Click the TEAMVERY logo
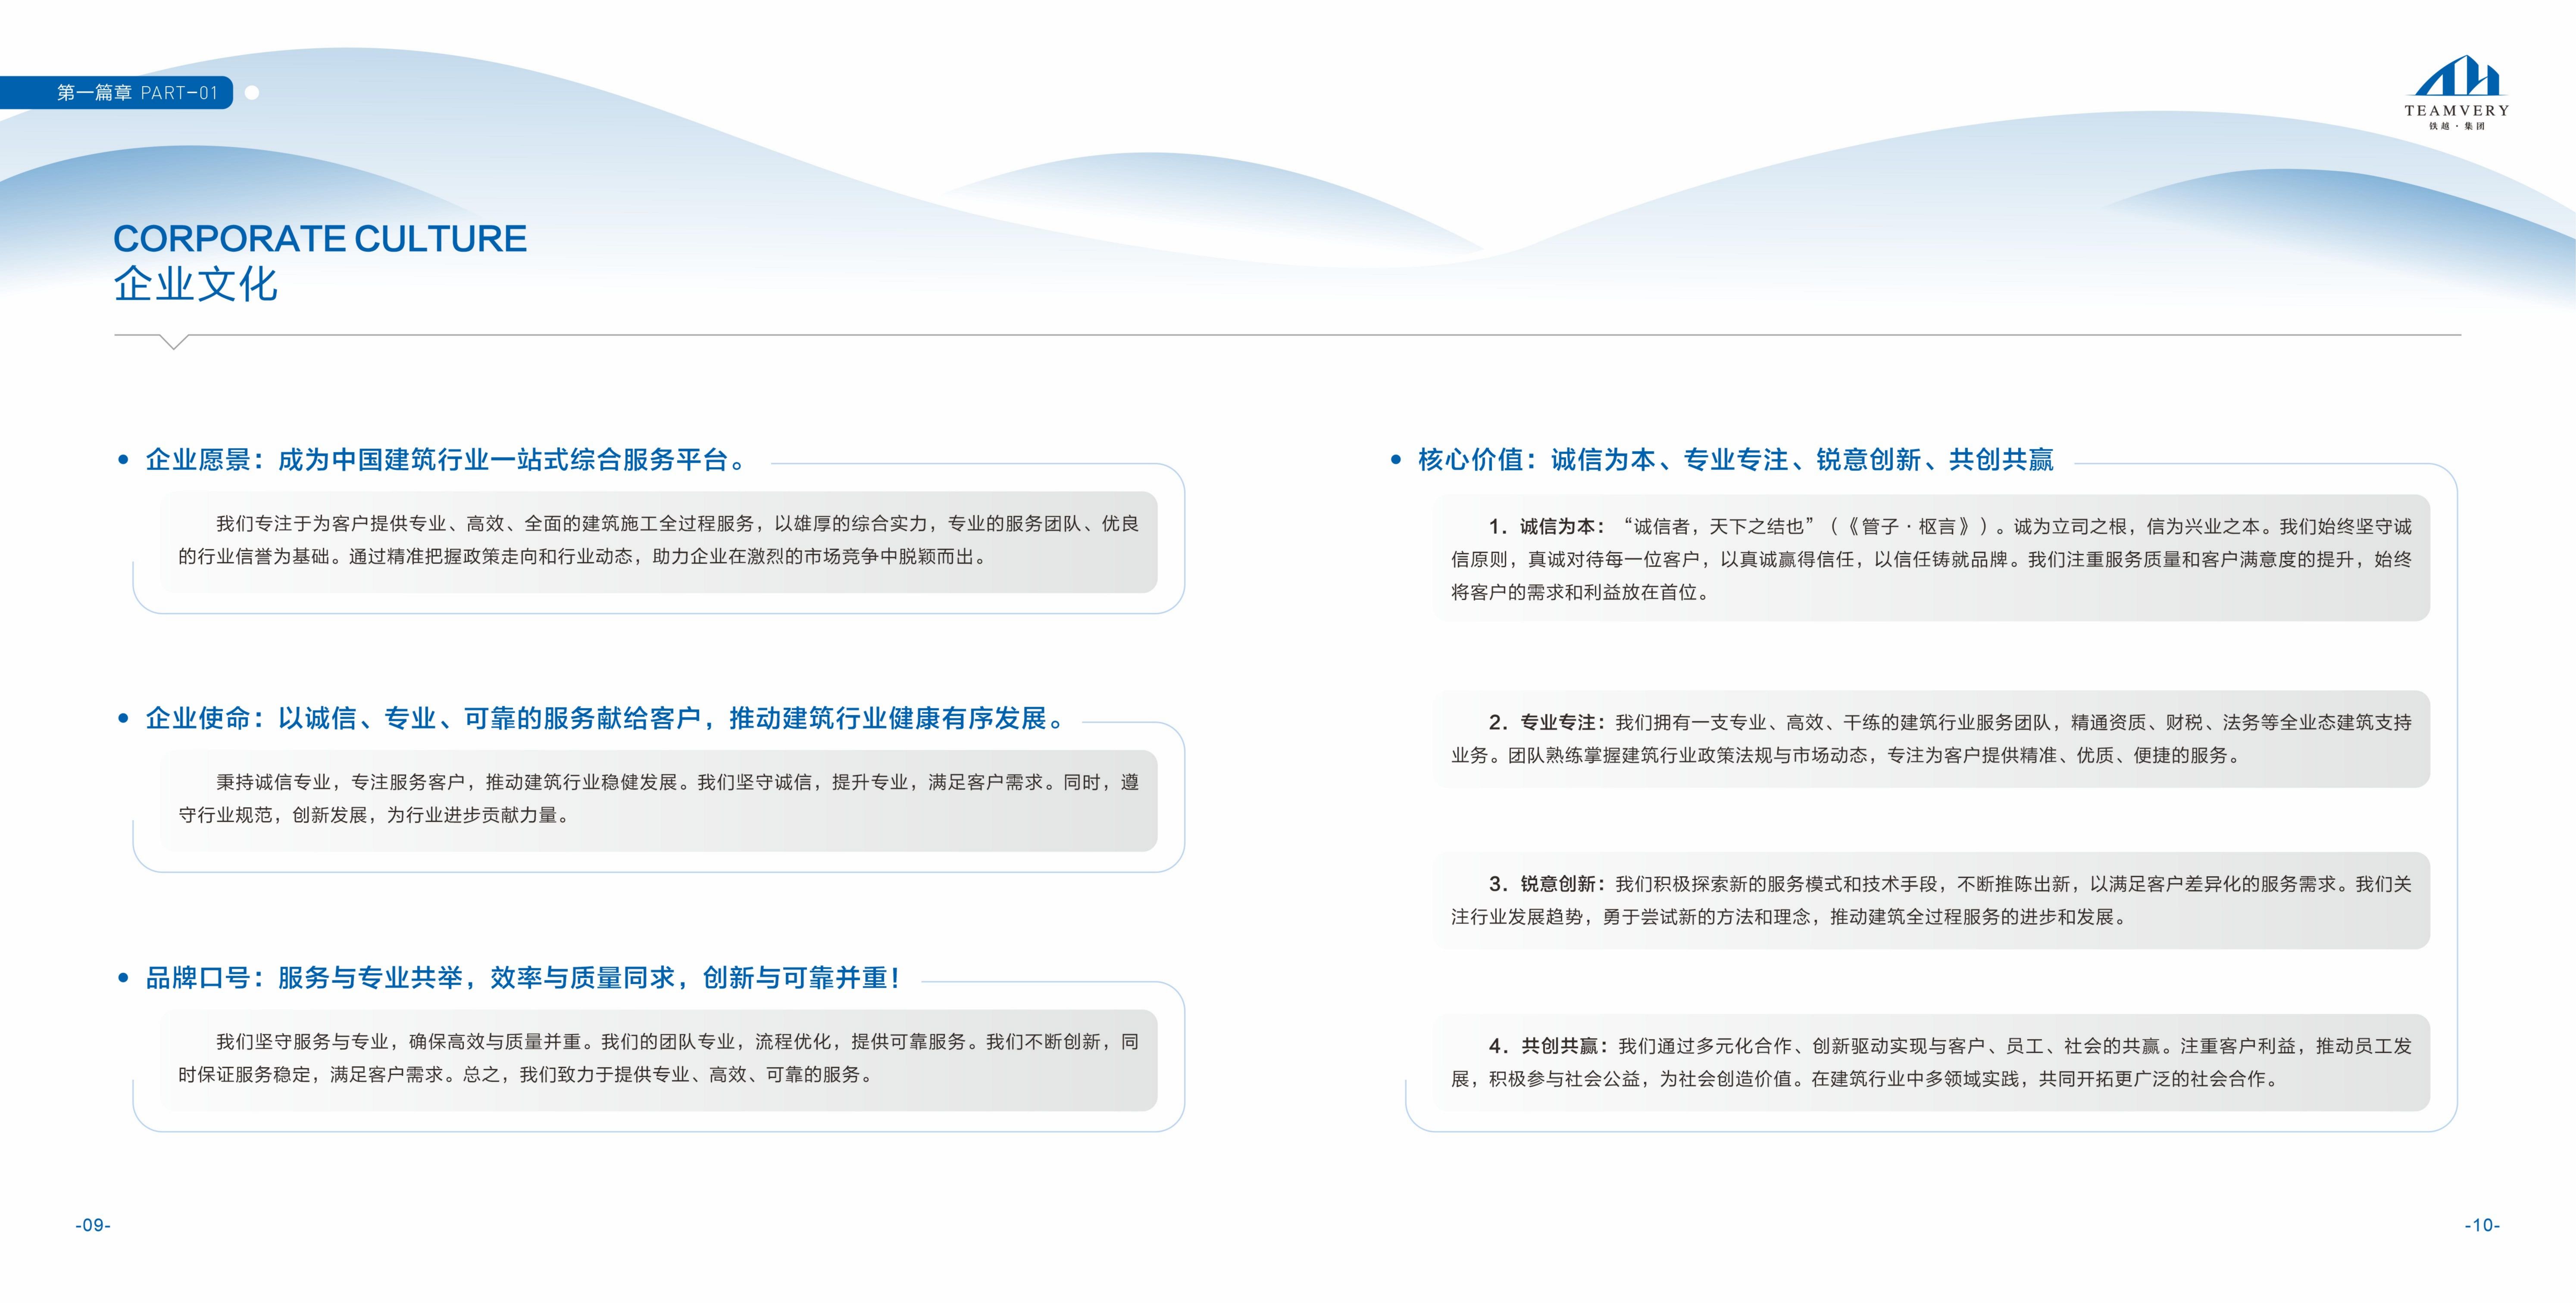 [x=2456, y=93]
